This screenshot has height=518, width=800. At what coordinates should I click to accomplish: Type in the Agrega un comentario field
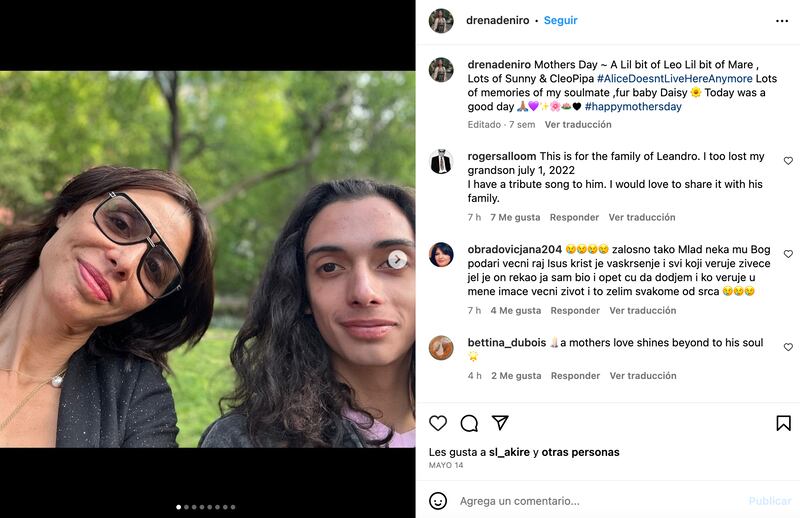pos(590,501)
